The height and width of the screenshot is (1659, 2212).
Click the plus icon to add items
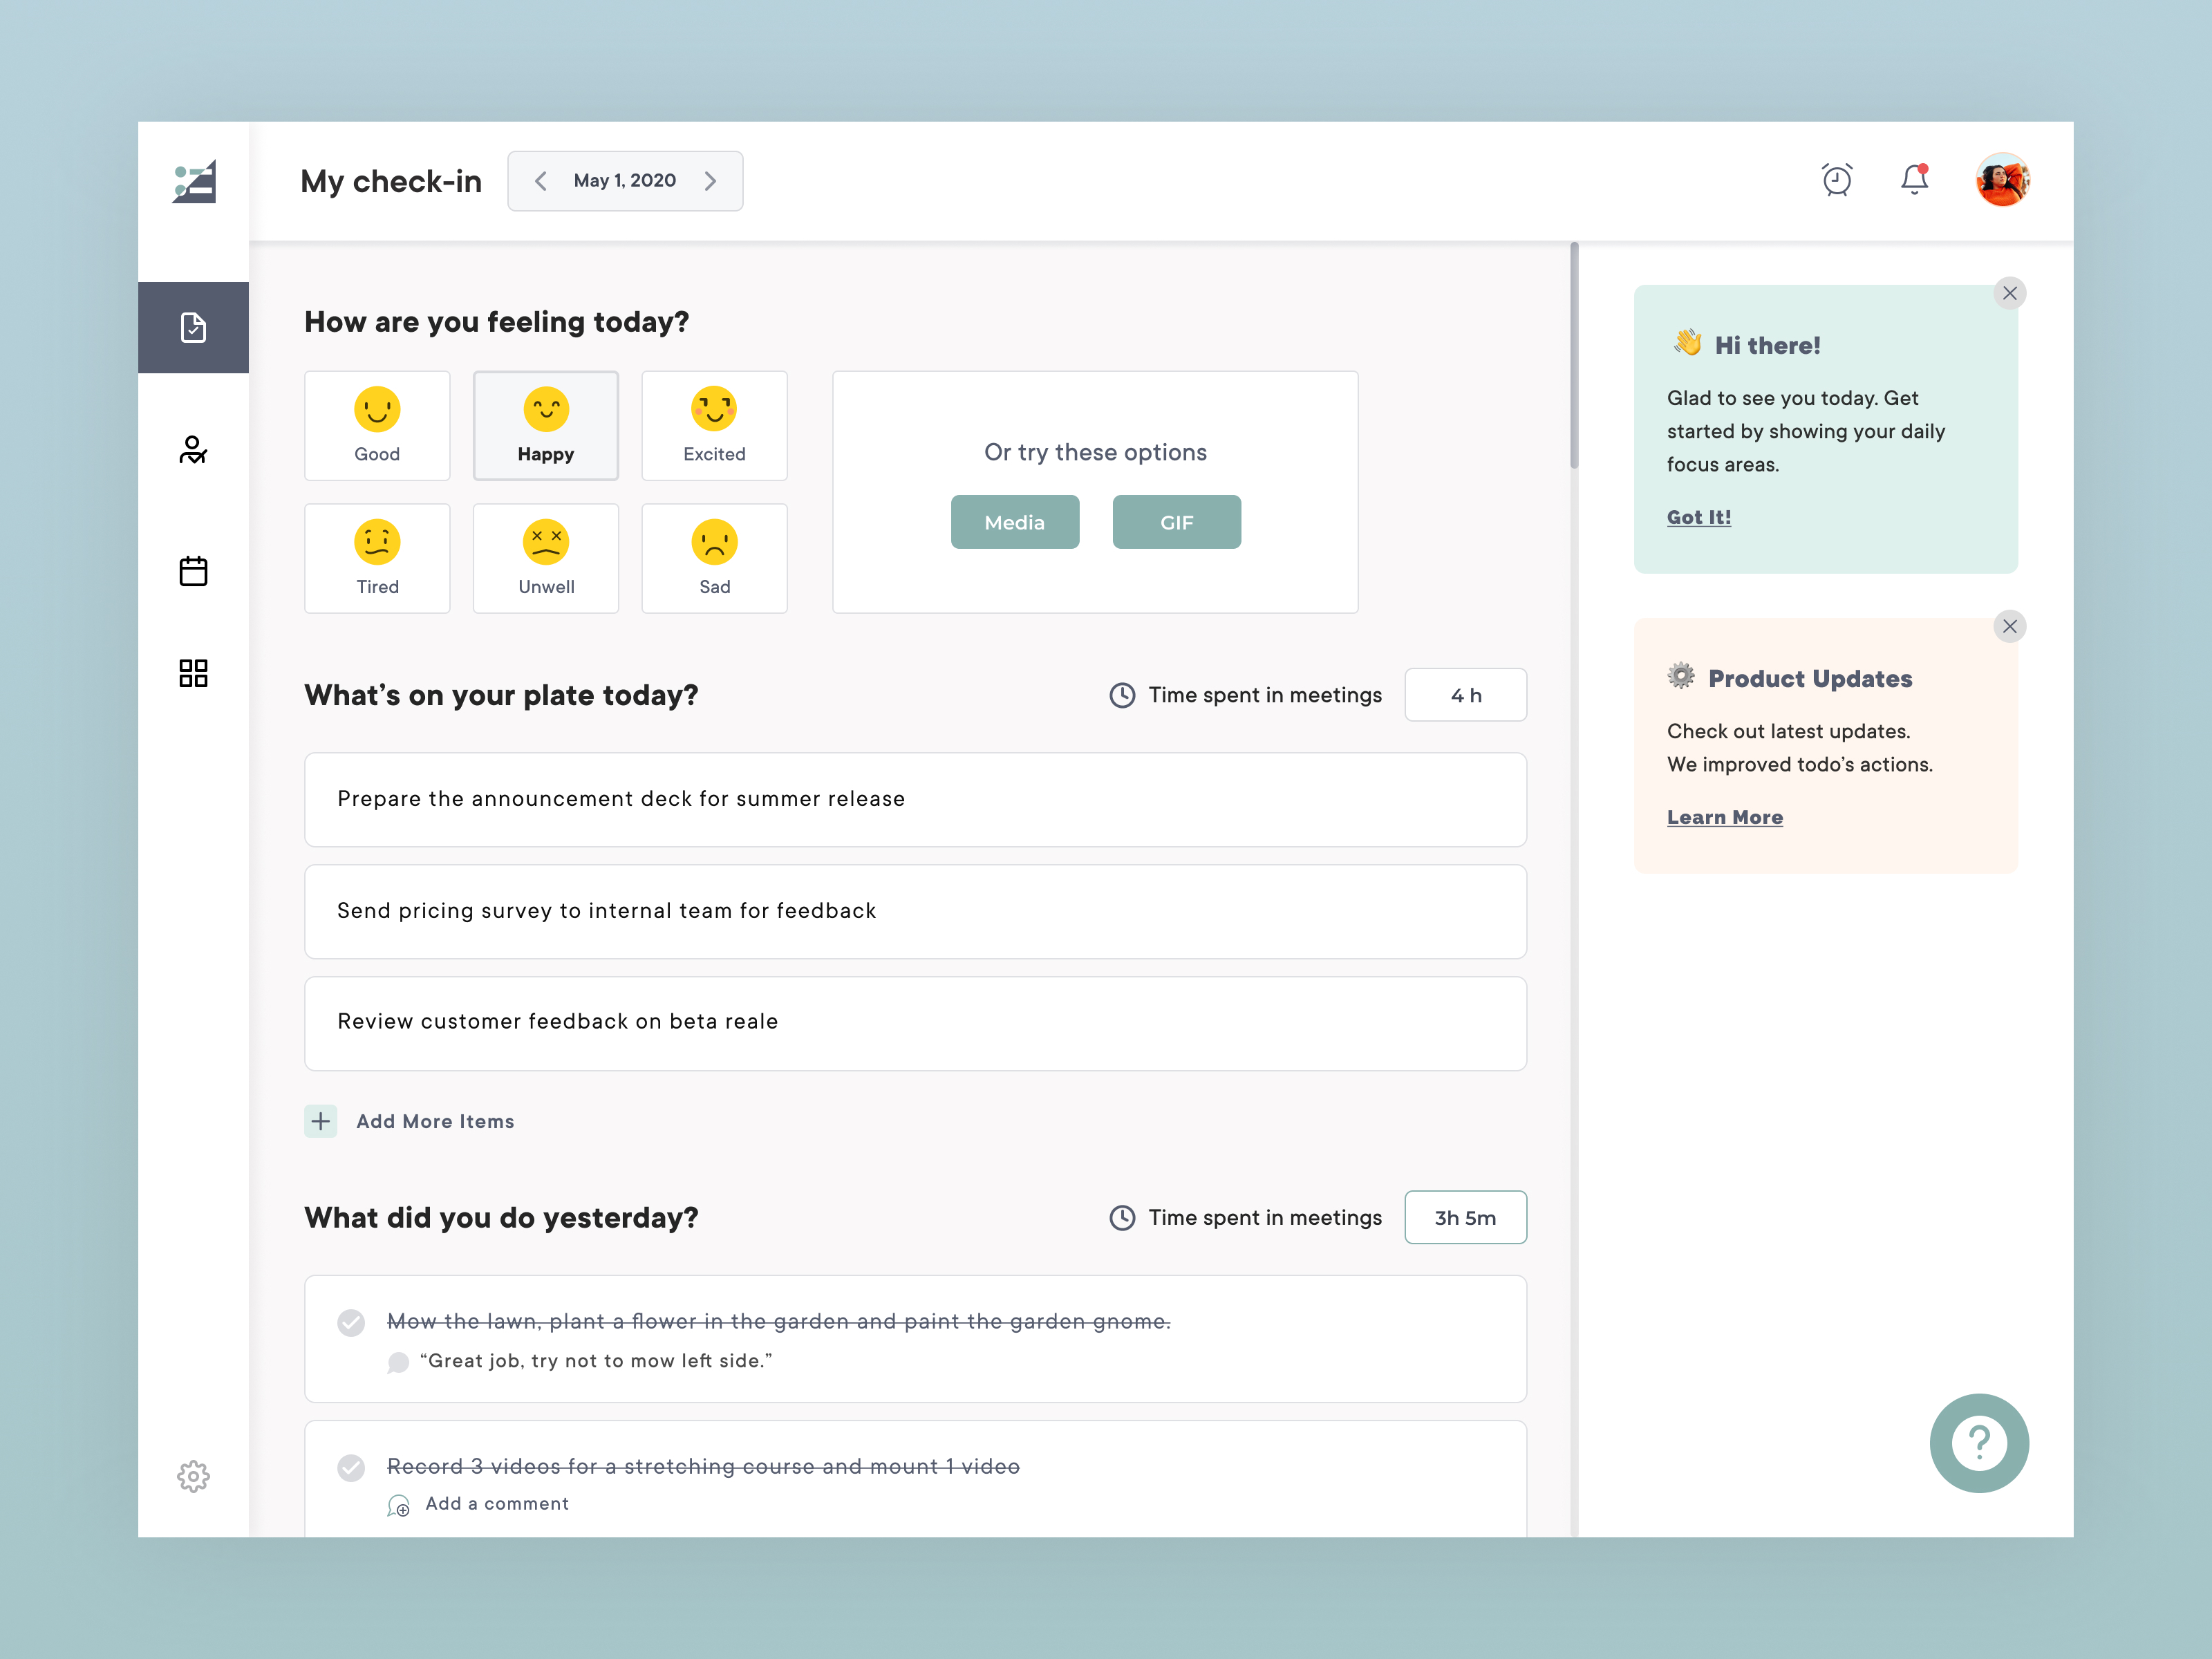(321, 1121)
